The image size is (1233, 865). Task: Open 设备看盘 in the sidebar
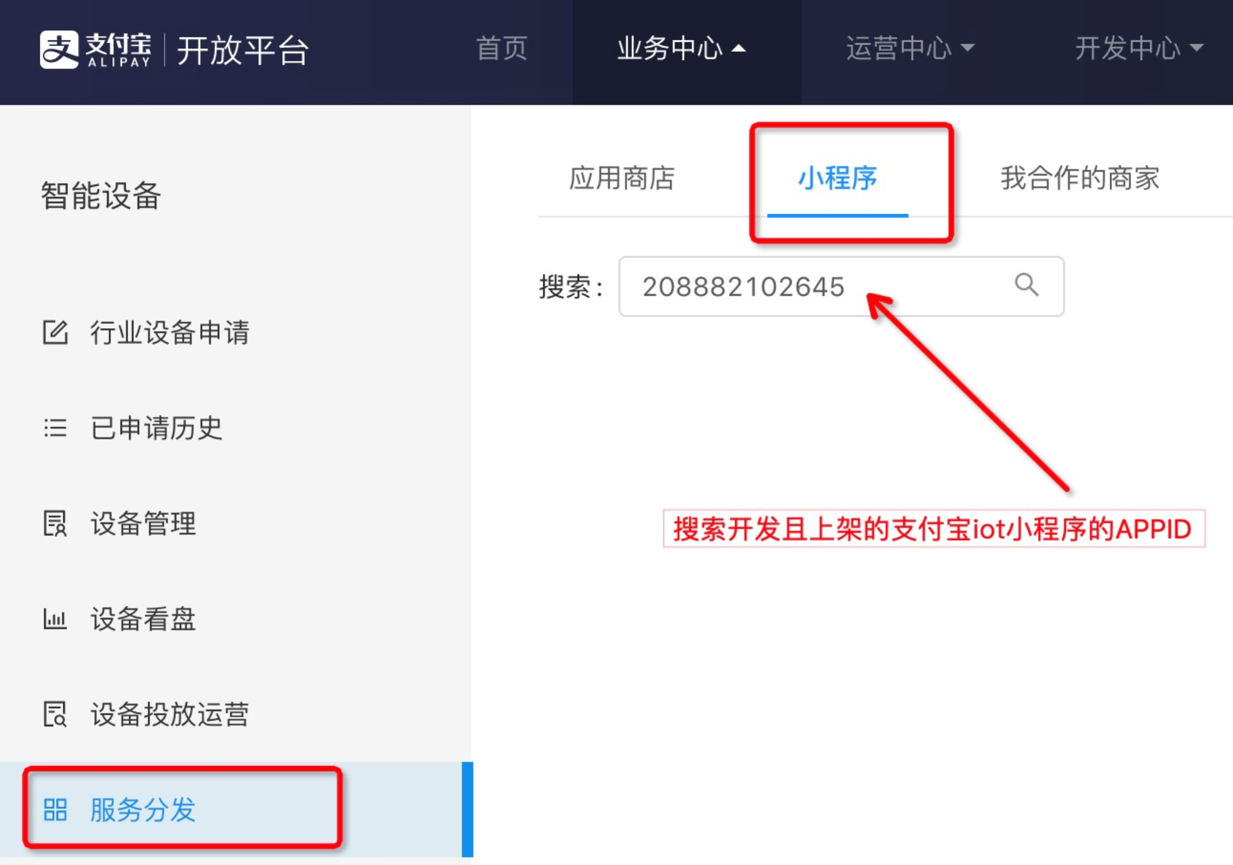click(x=143, y=618)
